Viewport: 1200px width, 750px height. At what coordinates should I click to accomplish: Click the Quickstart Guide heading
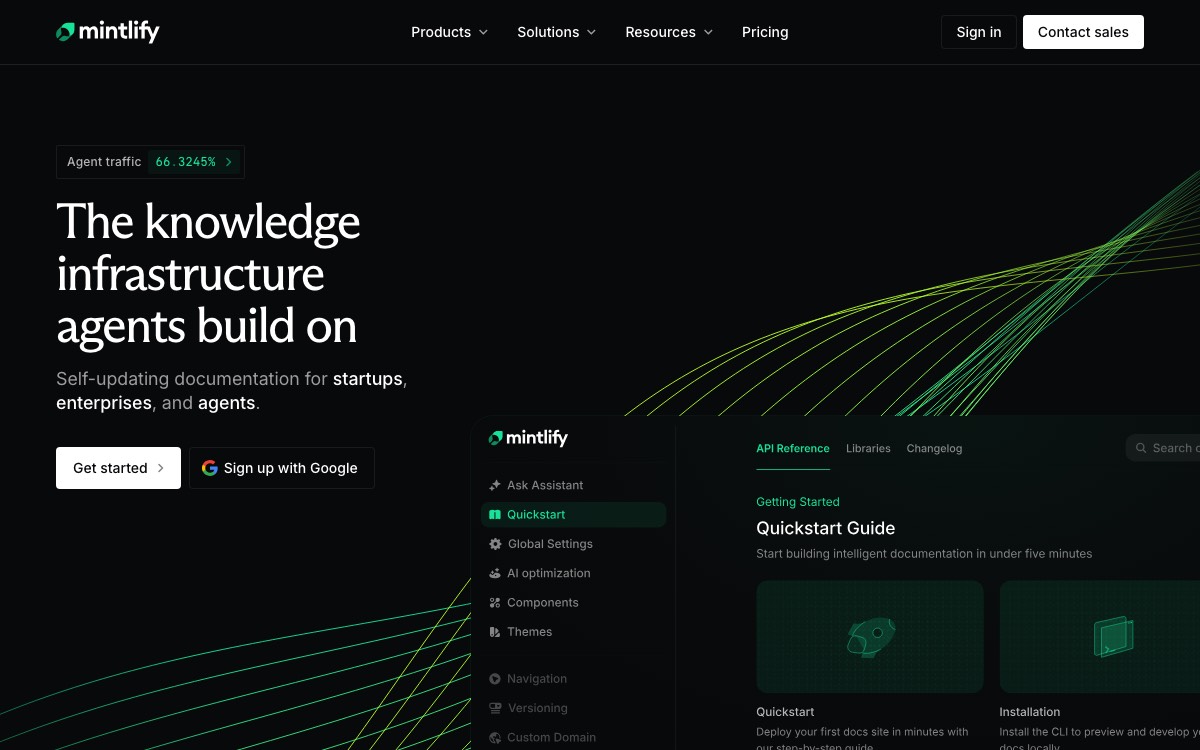pos(826,528)
